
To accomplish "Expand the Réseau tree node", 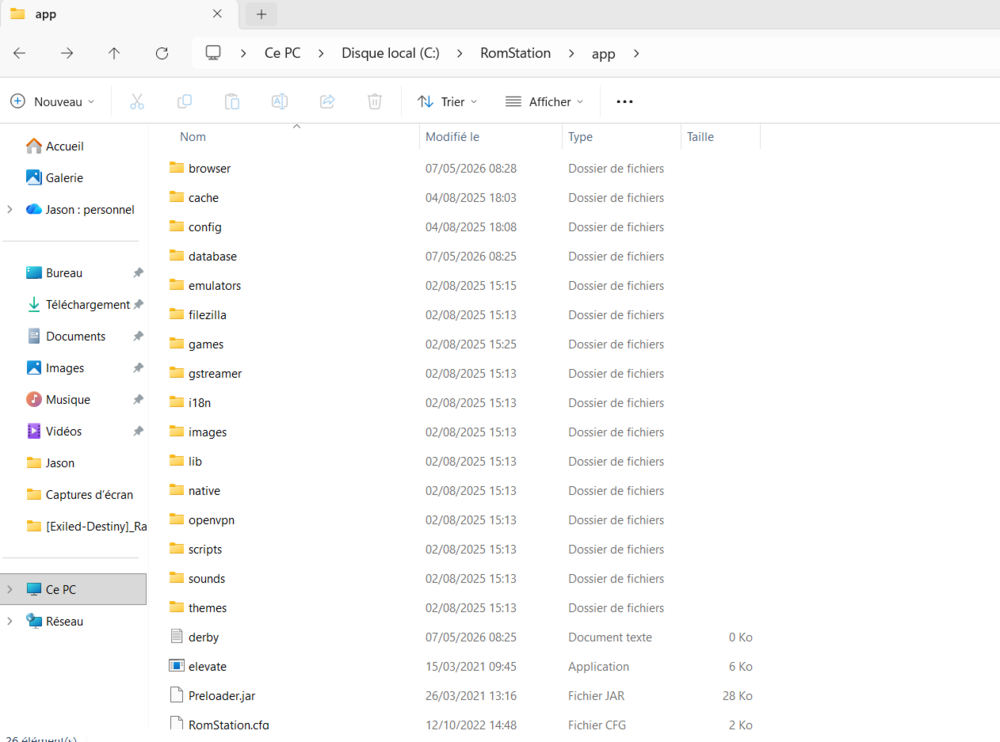I will pos(10,621).
